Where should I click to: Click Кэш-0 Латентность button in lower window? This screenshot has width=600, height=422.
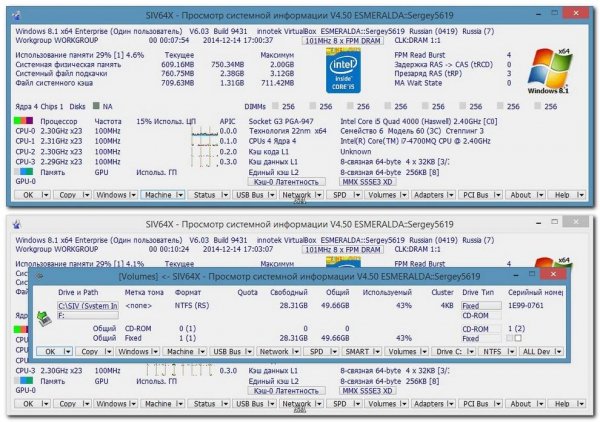pyautogui.click(x=287, y=391)
